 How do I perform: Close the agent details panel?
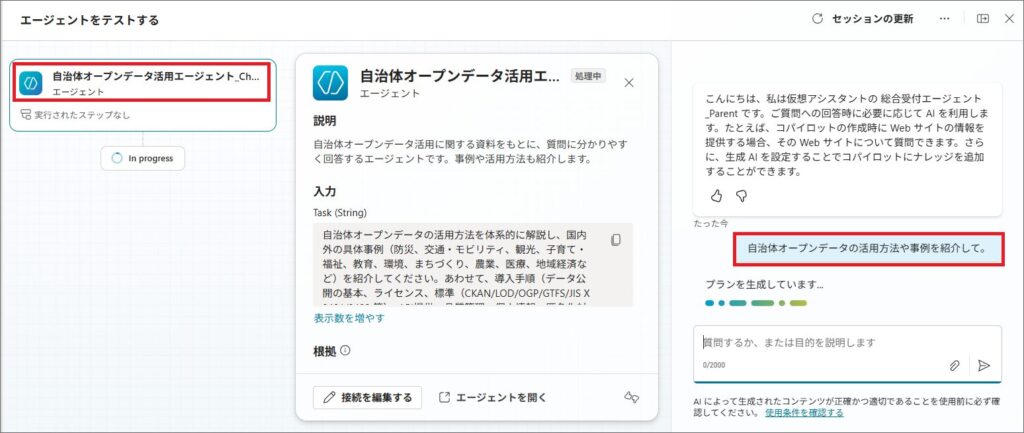pos(629,83)
